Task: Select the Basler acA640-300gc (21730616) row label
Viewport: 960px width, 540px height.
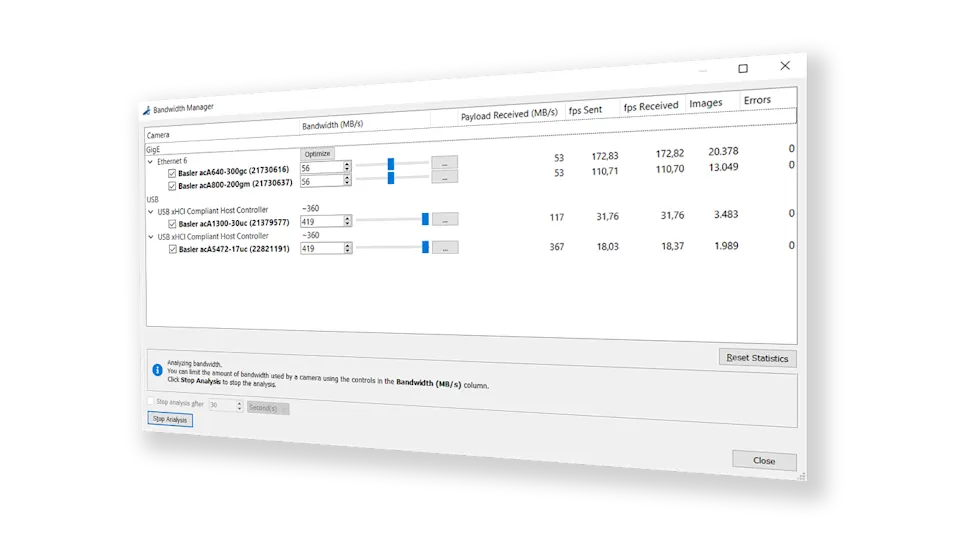Action: coord(233,171)
